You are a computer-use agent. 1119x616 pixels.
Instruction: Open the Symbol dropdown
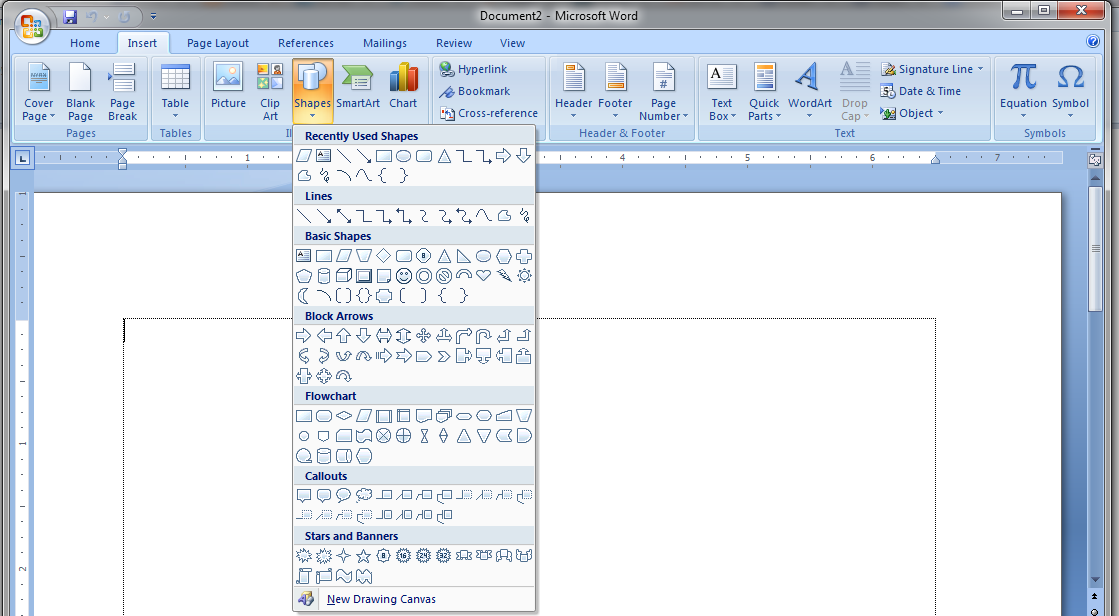(x=1070, y=94)
